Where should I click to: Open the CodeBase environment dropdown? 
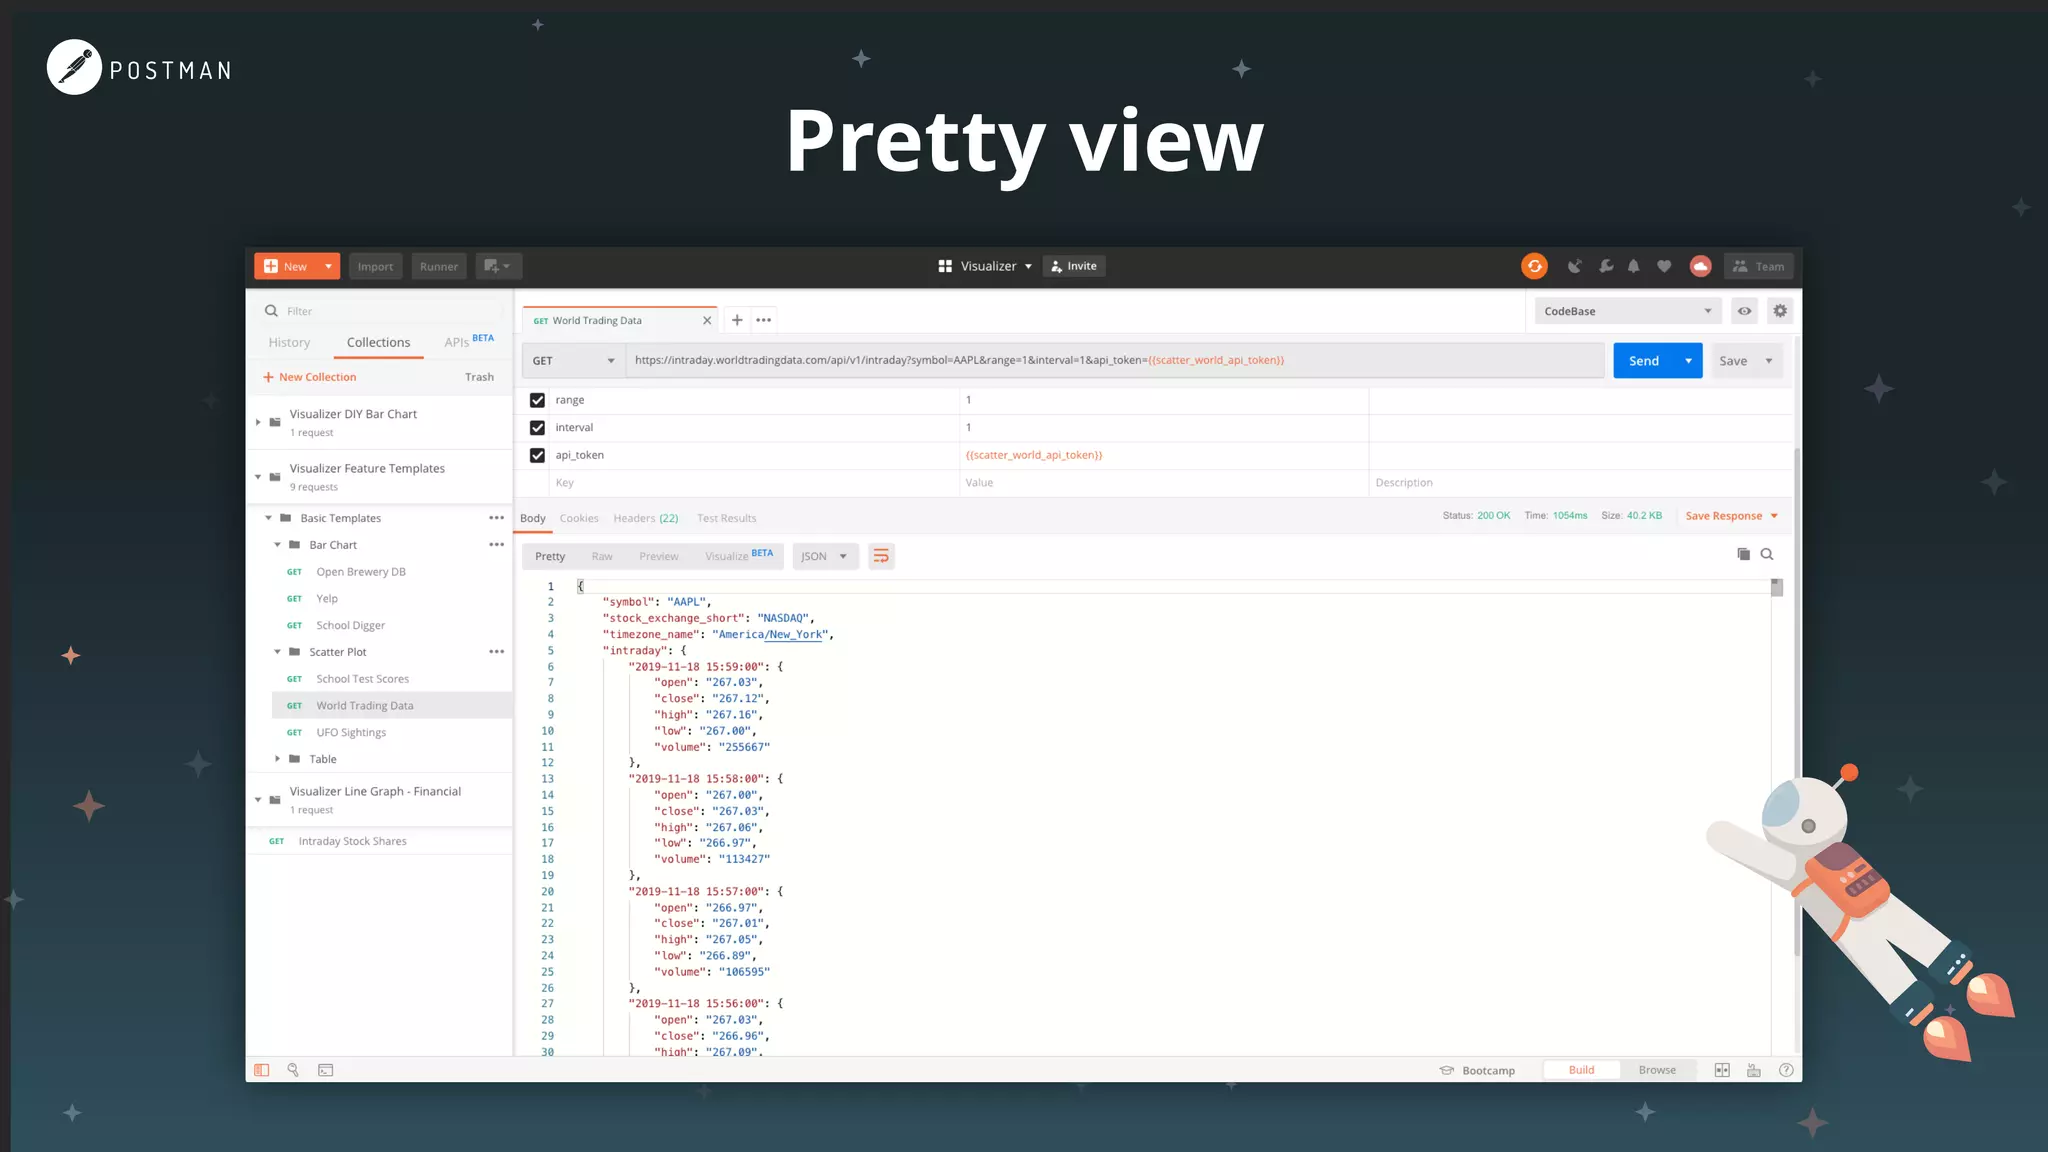point(1627,311)
